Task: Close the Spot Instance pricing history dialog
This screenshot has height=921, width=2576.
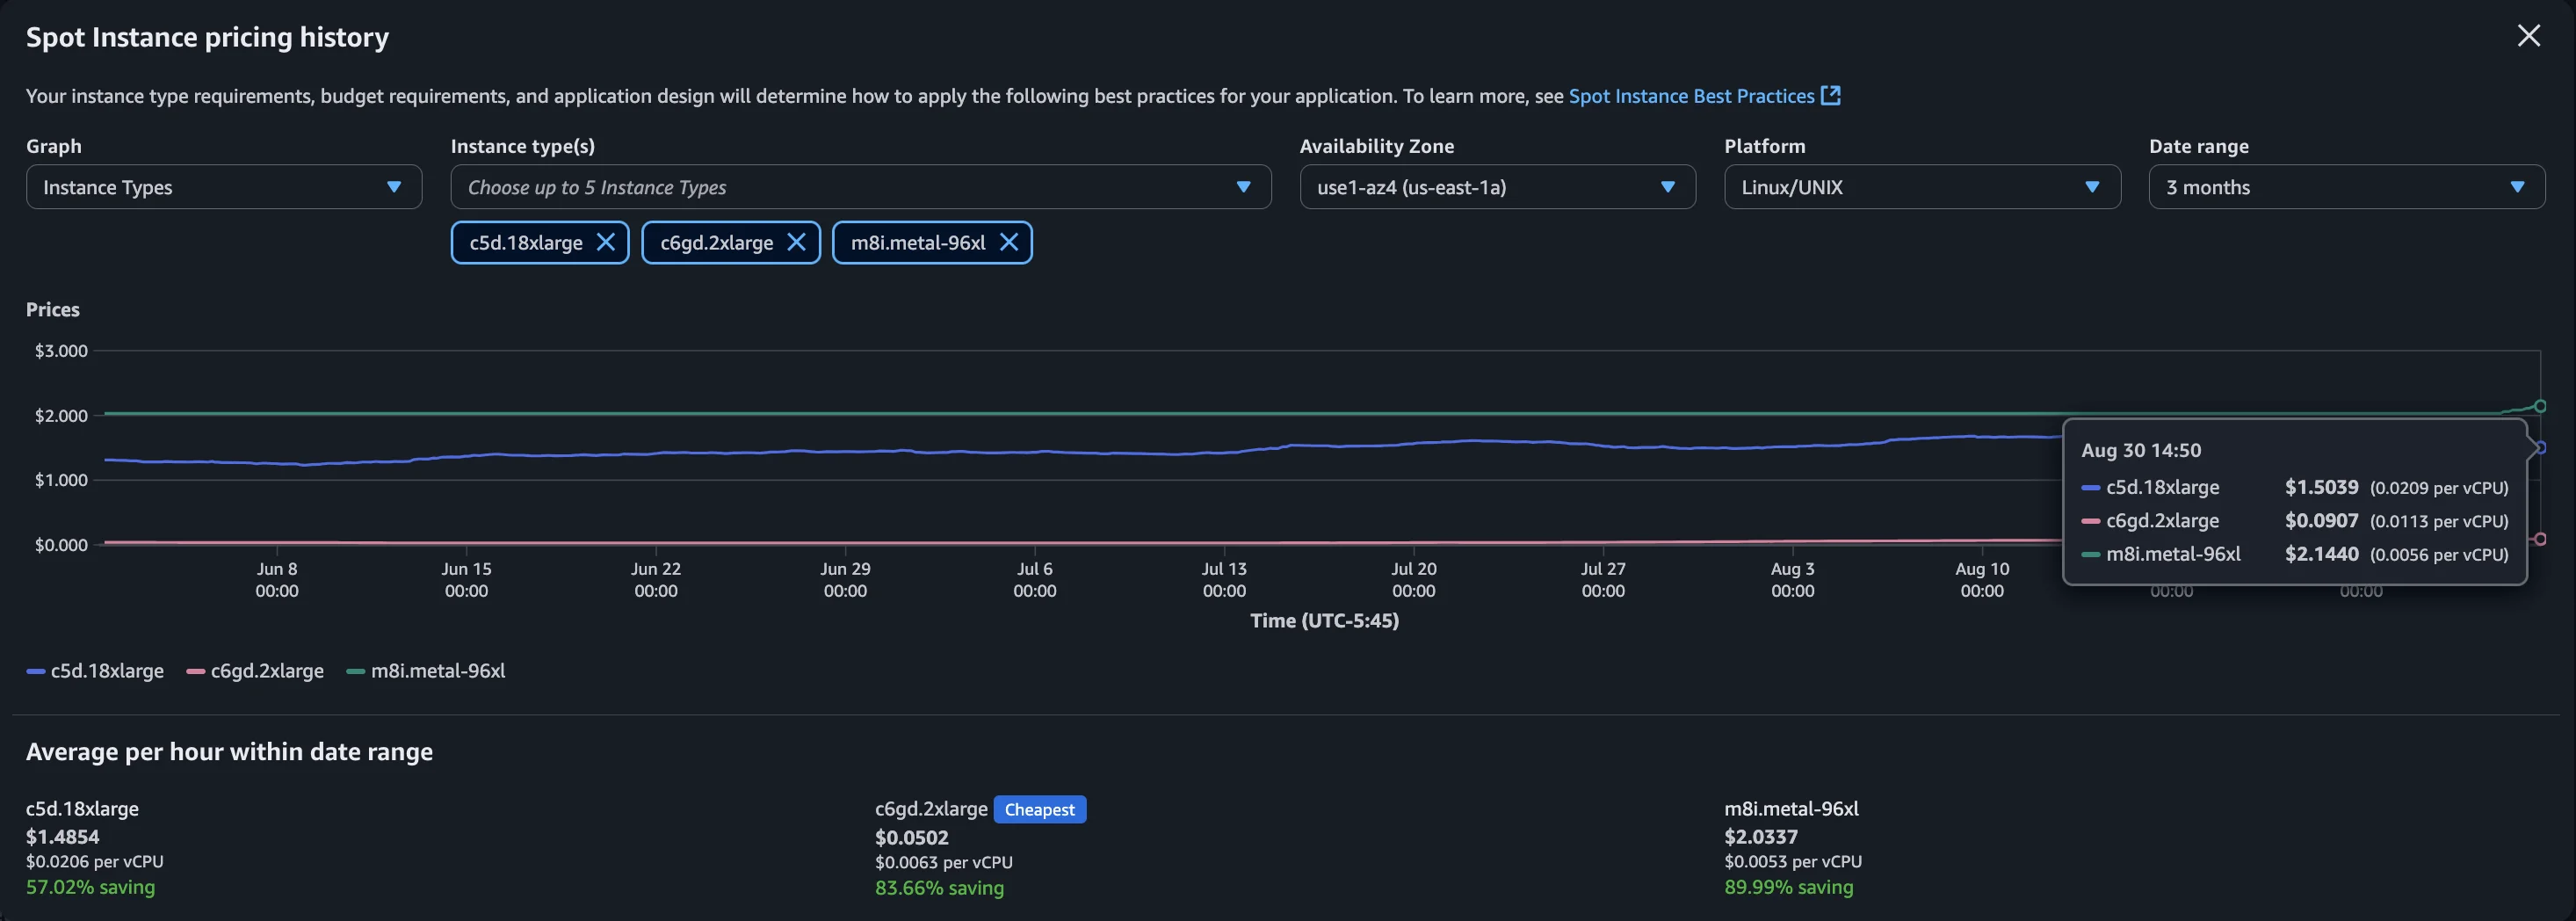Action: point(2528,36)
